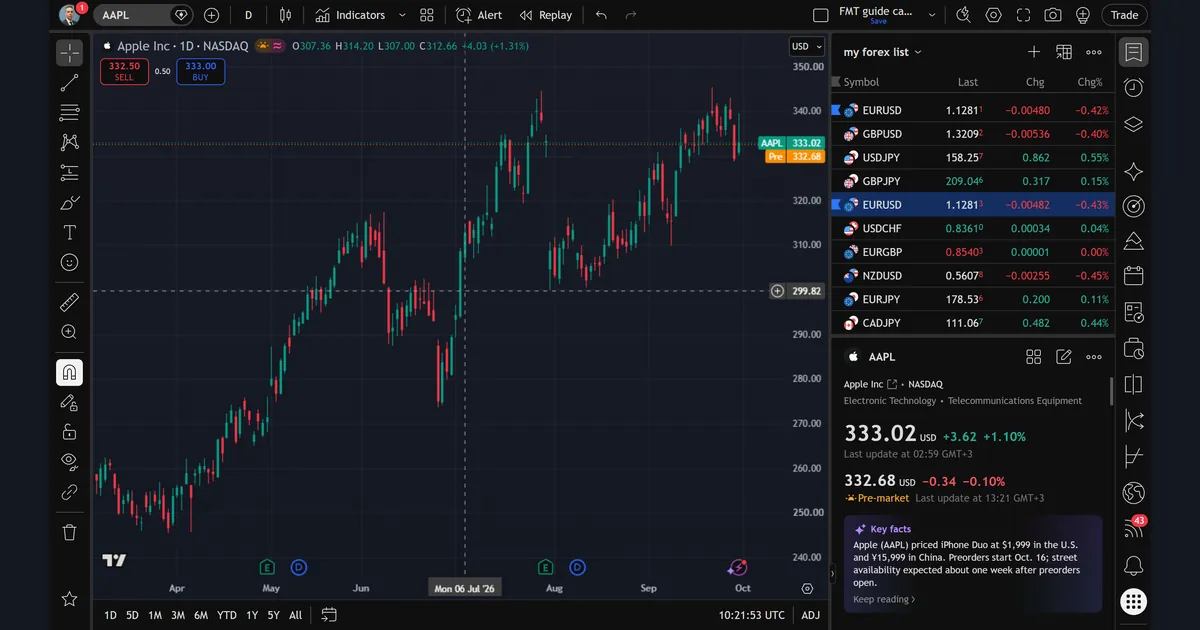Open the AAPL symbol search box

point(145,15)
